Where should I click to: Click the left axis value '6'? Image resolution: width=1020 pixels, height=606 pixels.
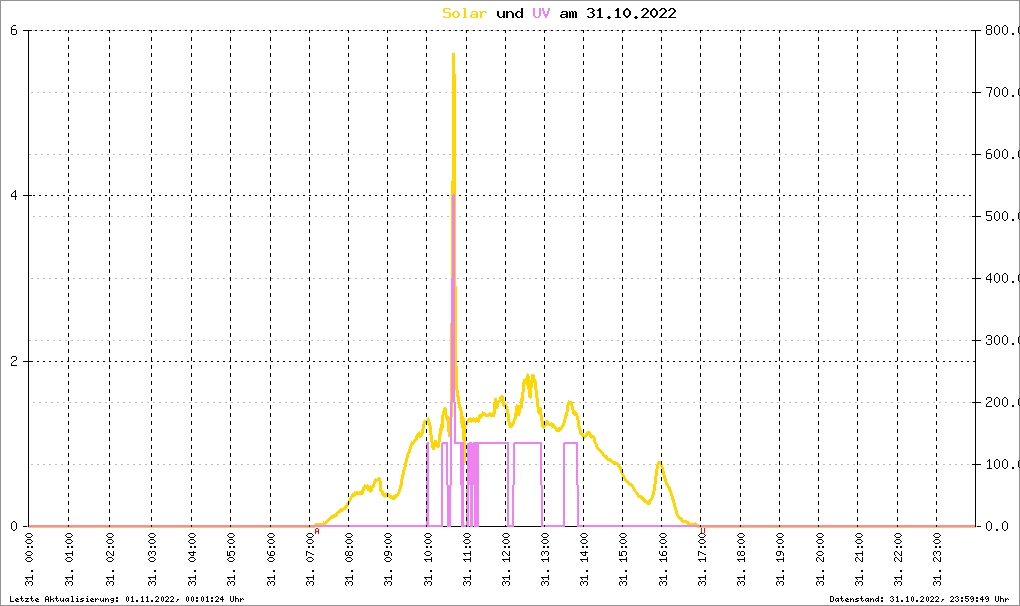[14, 31]
